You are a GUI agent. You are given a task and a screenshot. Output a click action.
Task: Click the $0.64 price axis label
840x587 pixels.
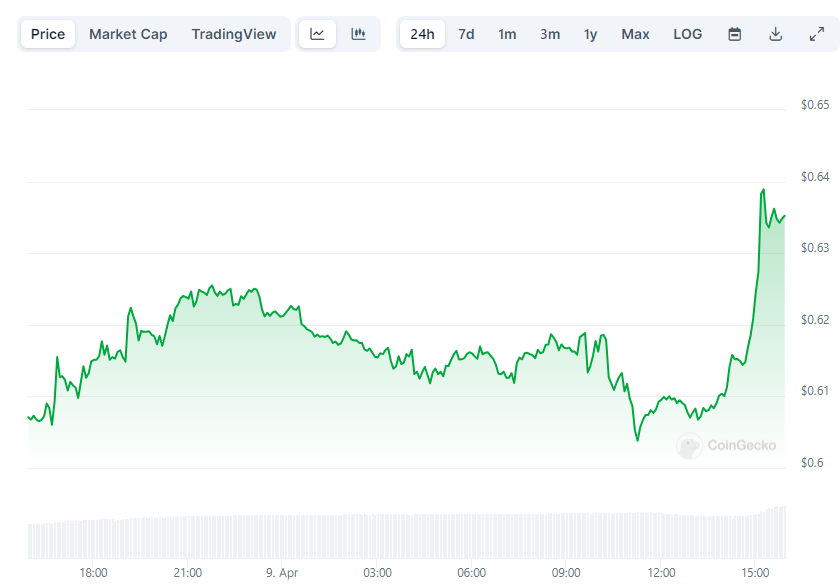coord(815,177)
